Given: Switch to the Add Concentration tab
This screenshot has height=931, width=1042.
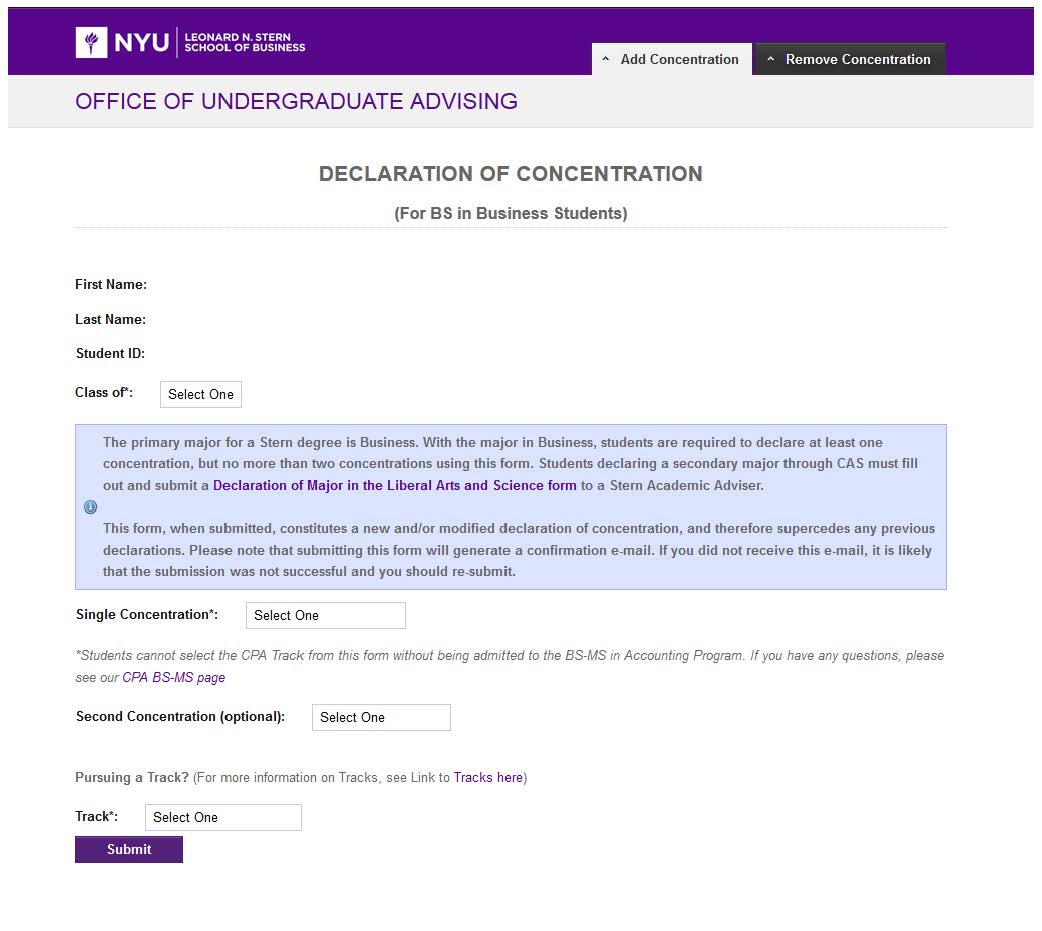Looking at the screenshot, I should pos(679,60).
